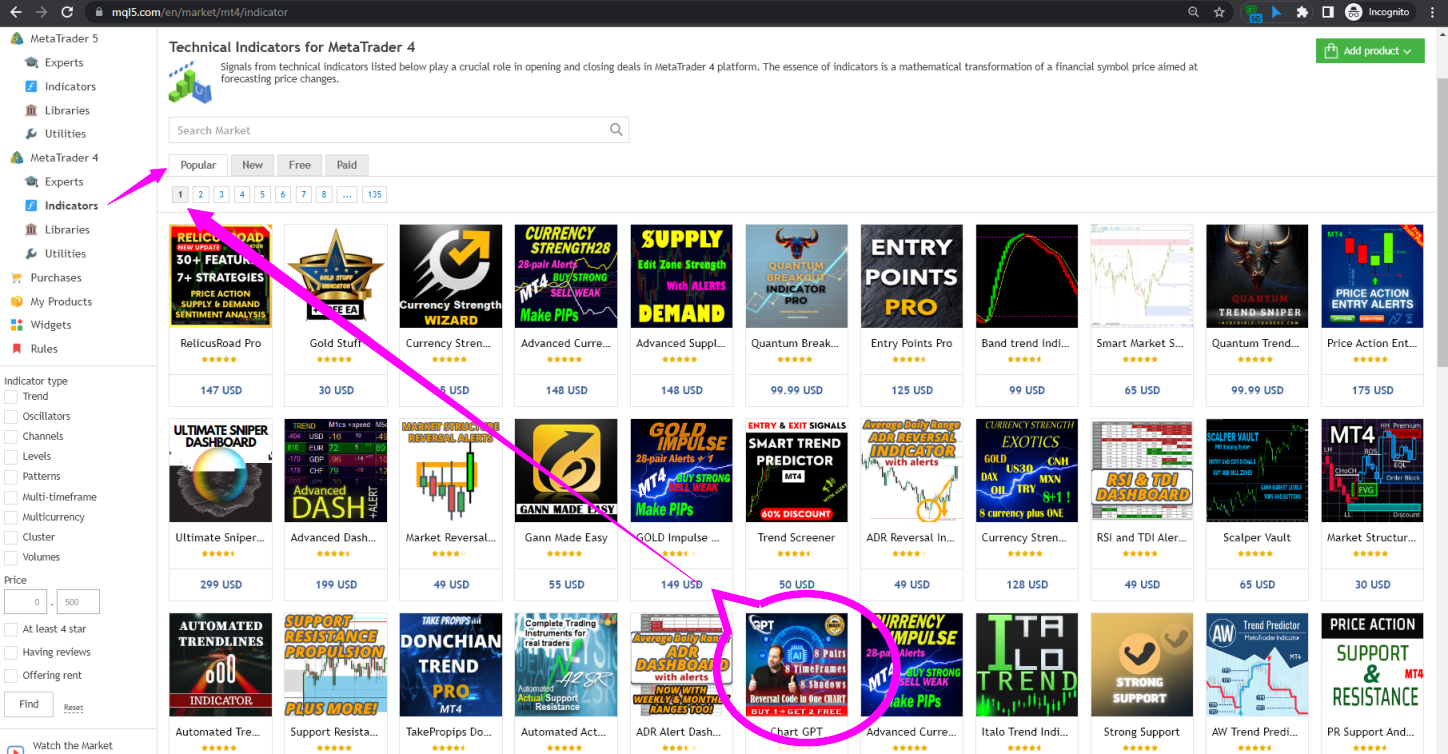The width and height of the screenshot is (1448, 754).
Task: Check the Channels indicator type
Action: pyautogui.click(x=11, y=436)
